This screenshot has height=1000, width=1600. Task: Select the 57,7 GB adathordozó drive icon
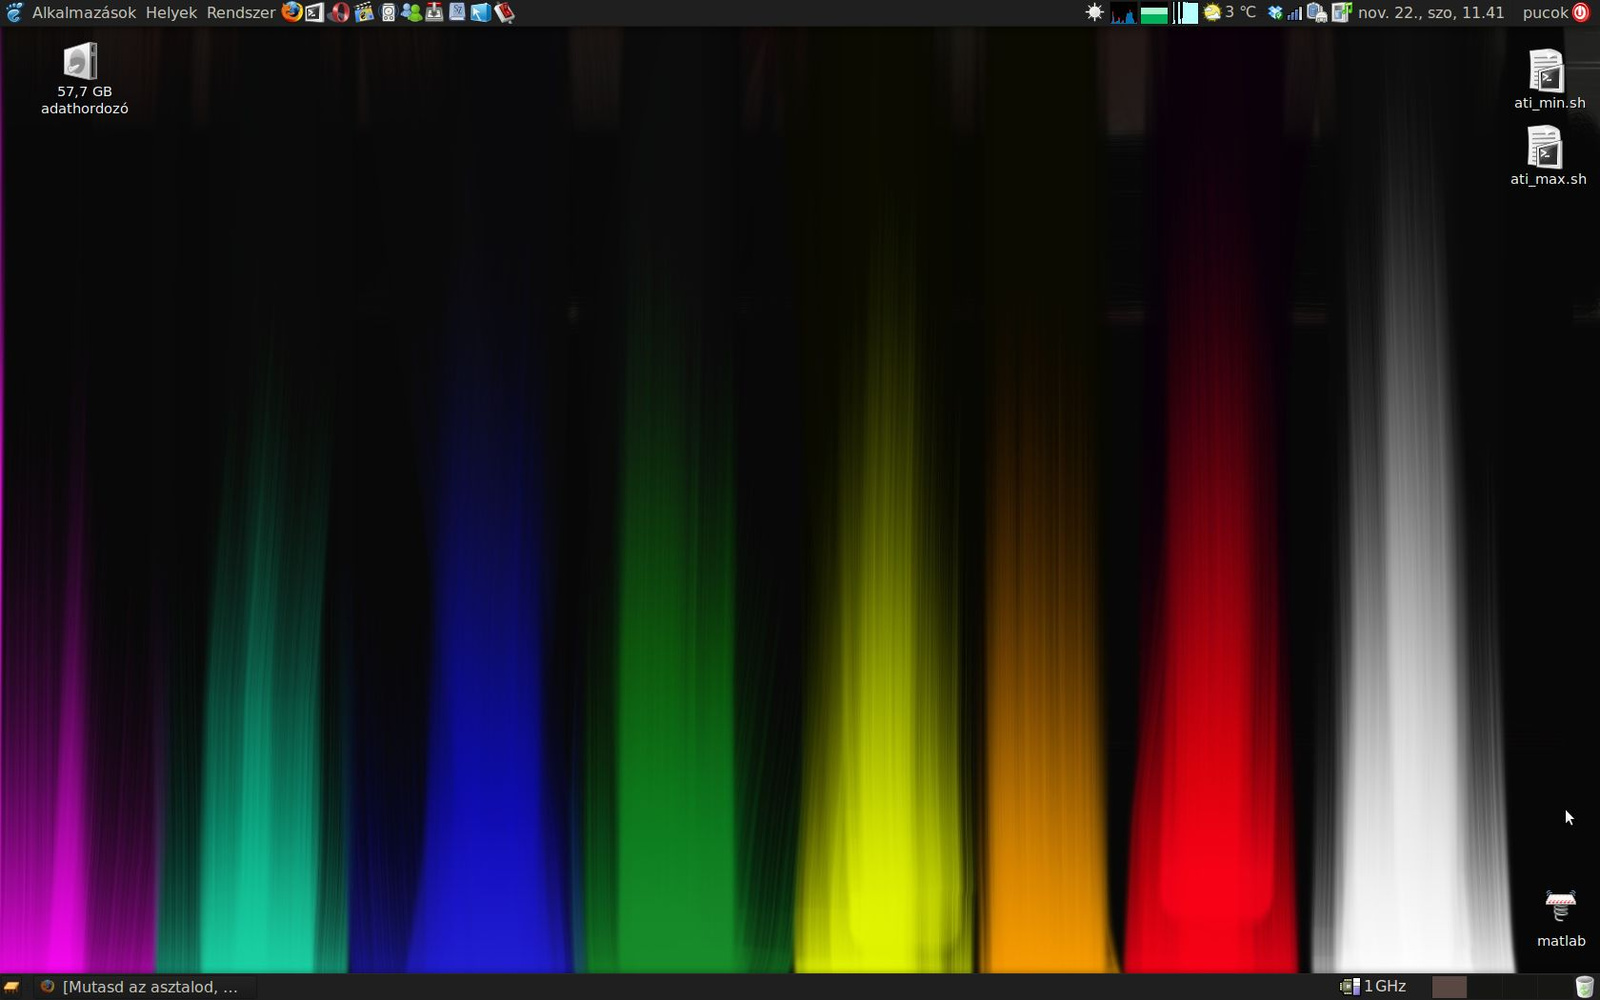[x=84, y=79]
